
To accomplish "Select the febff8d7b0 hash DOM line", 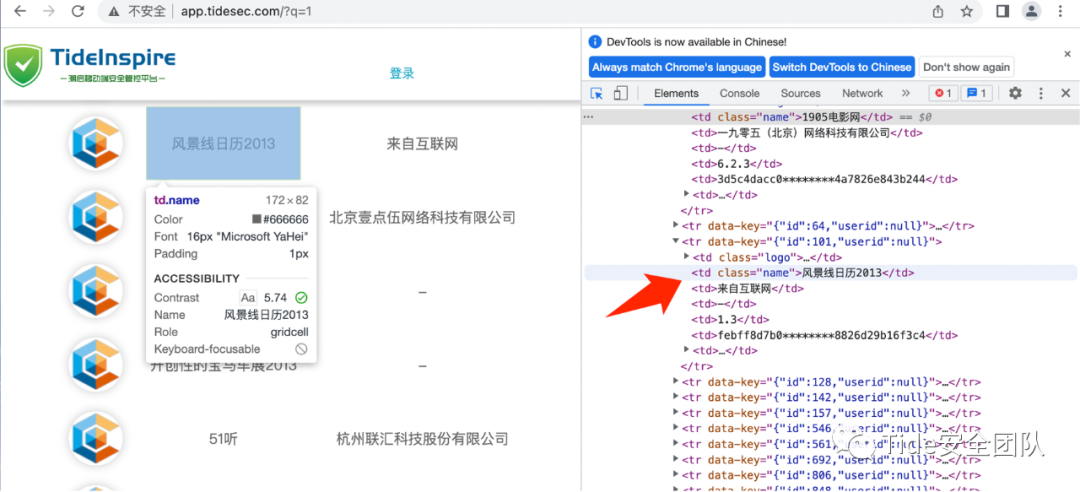I will pyautogui.click(x=824, y=335).
